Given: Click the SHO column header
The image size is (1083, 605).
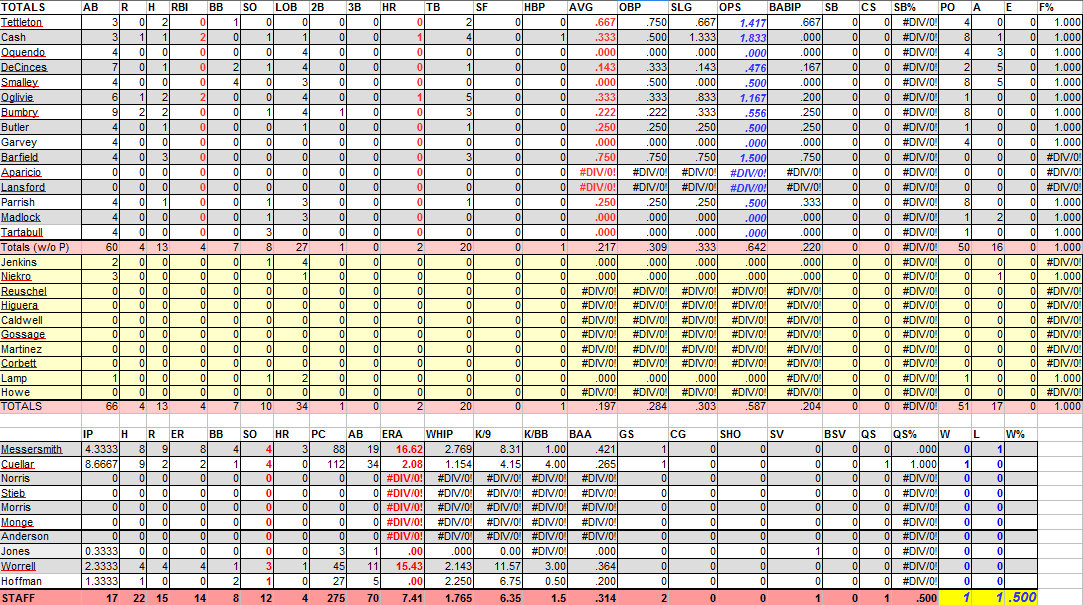Looking at the screenshot, I should coord(742,434).
